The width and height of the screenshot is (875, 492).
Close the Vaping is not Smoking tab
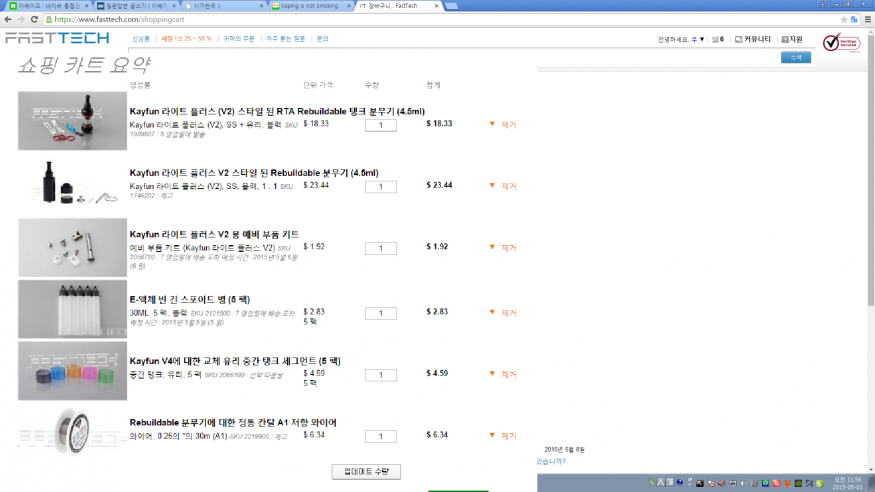point(349,6)
